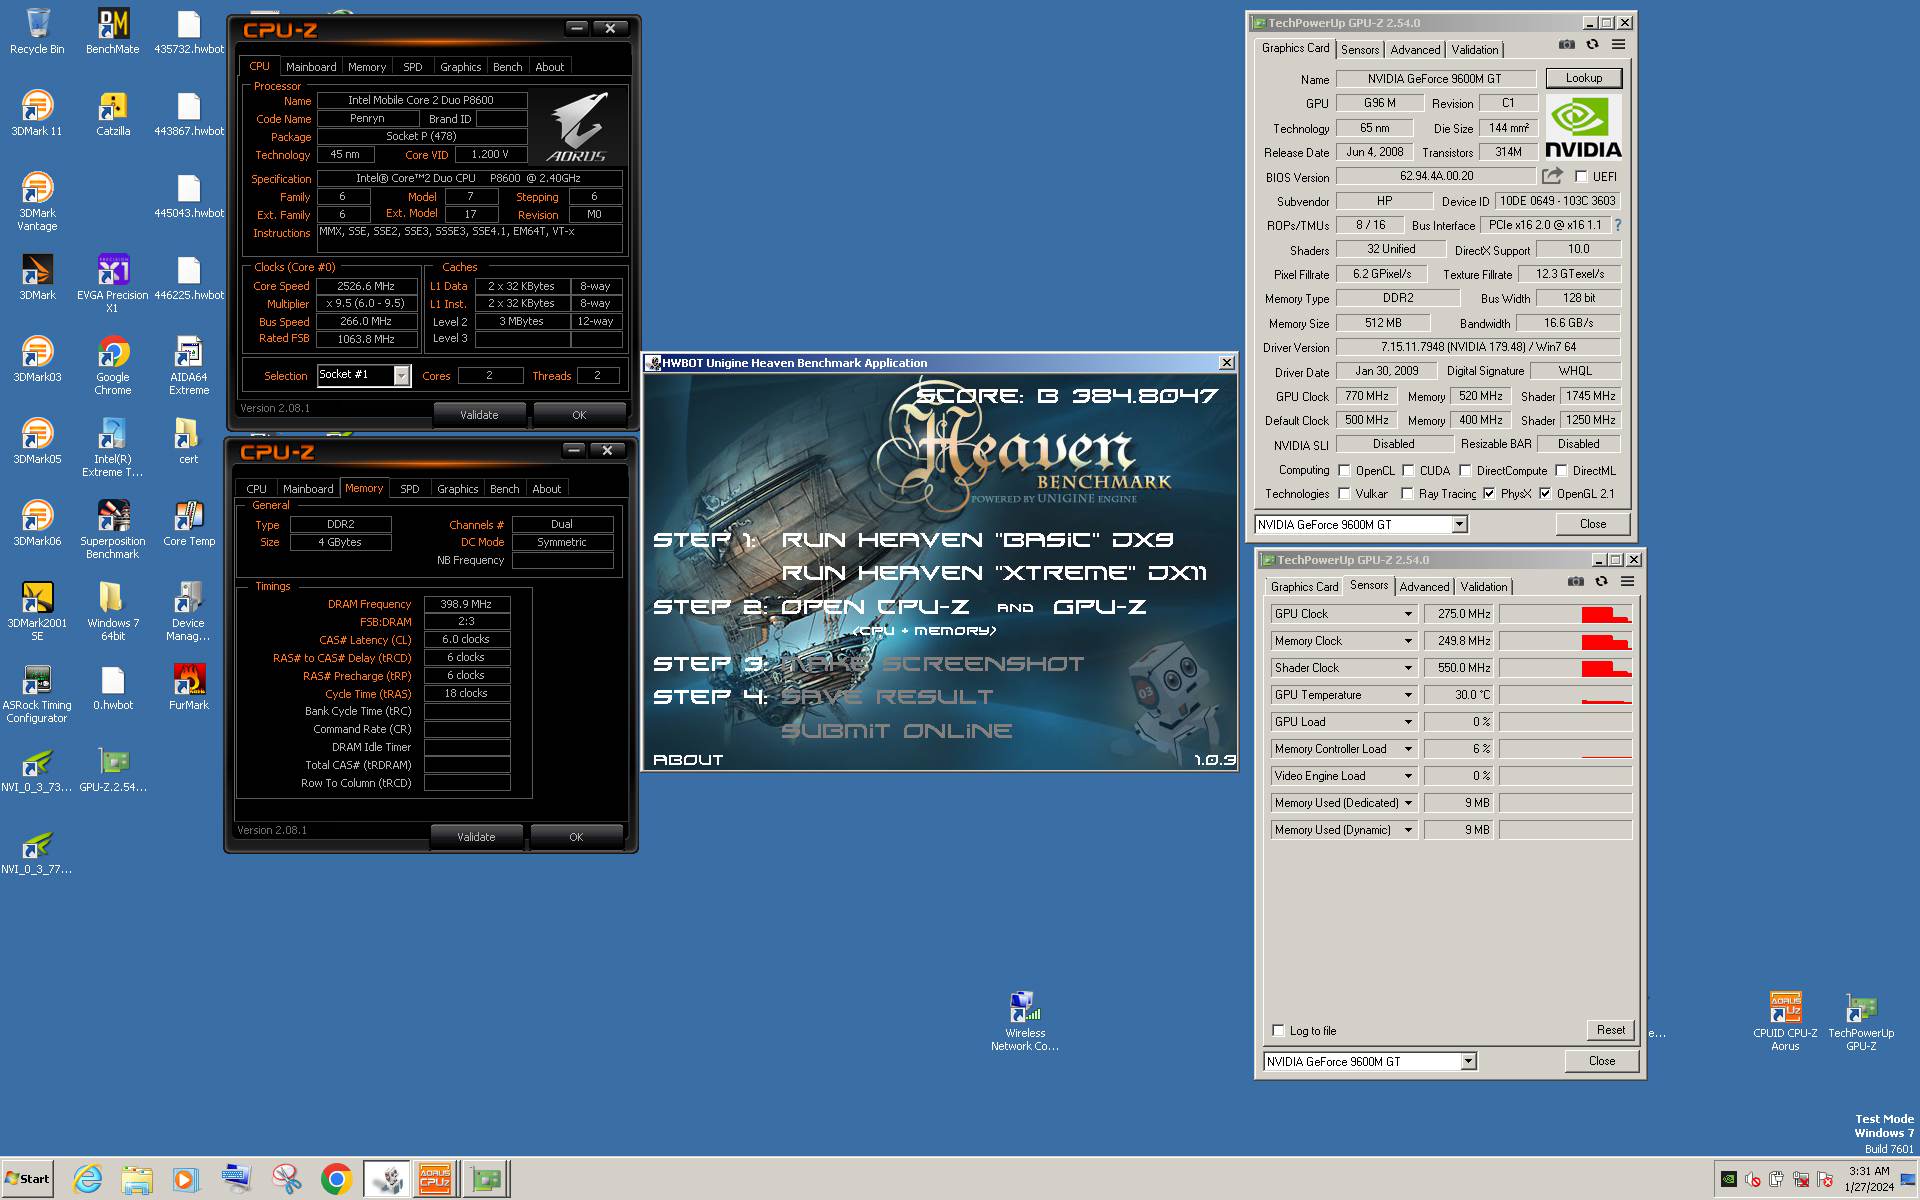Click the system tray clock

click(x=1868, y=1179)
